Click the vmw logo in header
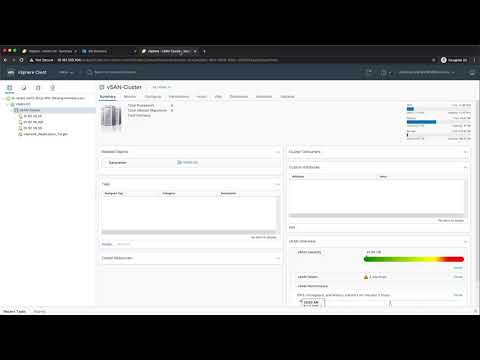The height and width of the screenshot is (360, 480). [11, 72]
